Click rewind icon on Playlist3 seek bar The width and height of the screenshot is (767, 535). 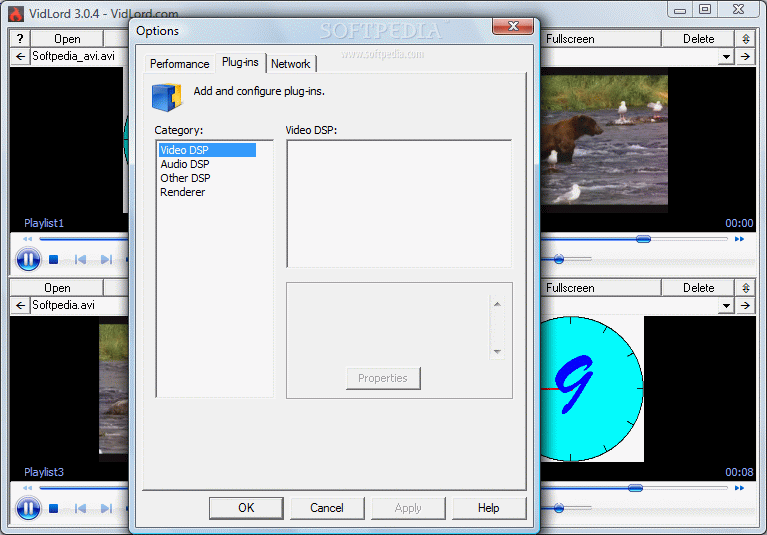(x=27, y=488)
